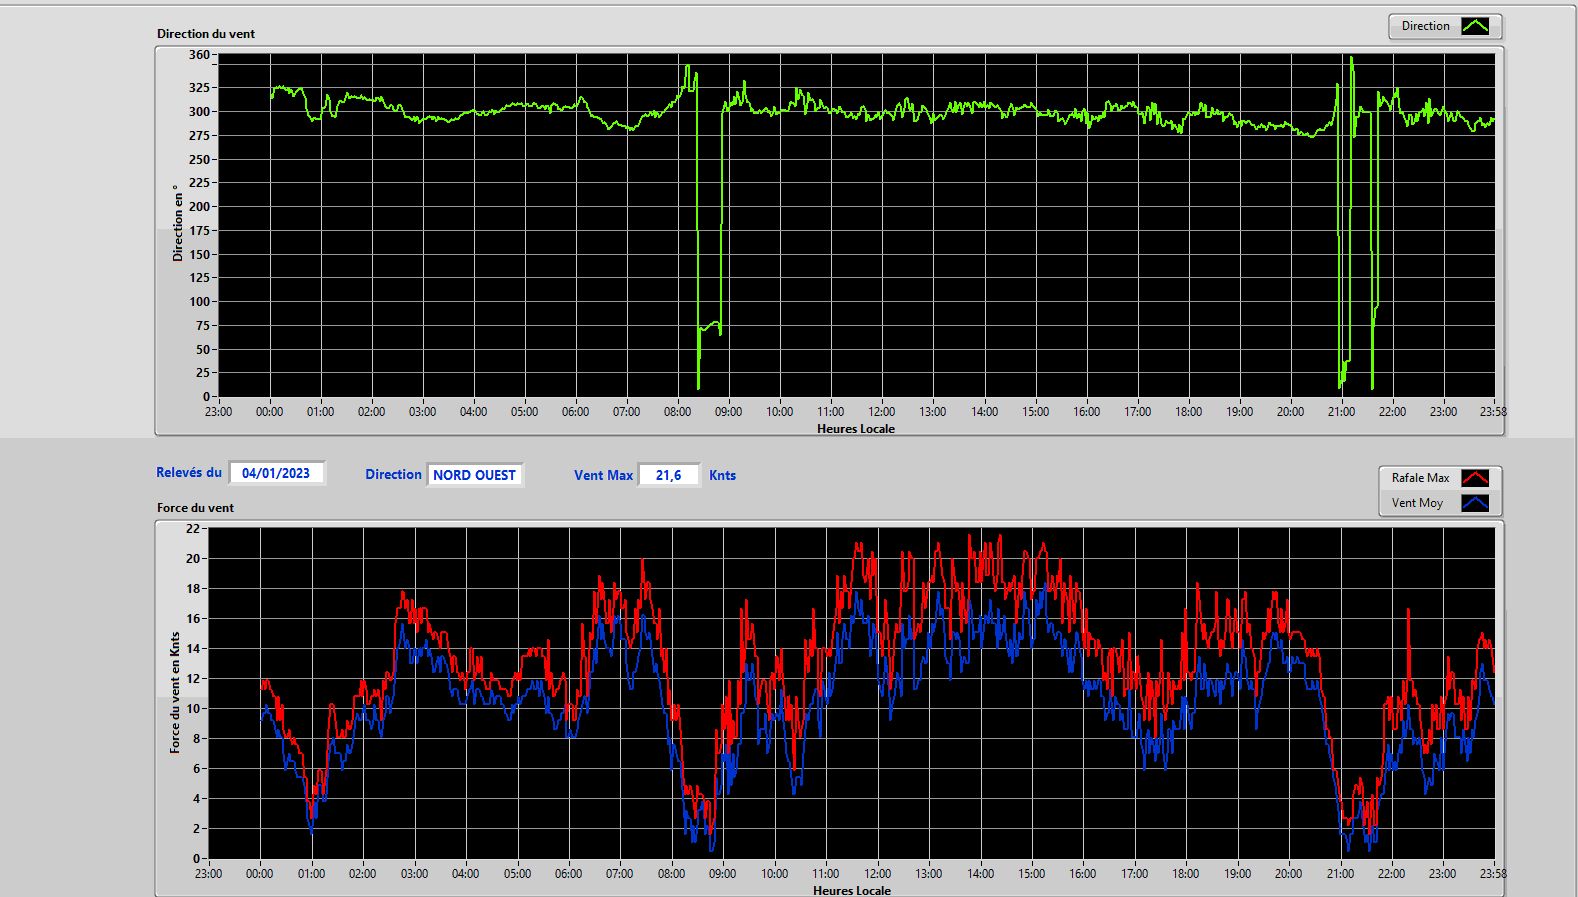Viewport: 1578px width, 897px height.
Task: Click the 'Knts' unit label
Action: (x=722, y=475)
